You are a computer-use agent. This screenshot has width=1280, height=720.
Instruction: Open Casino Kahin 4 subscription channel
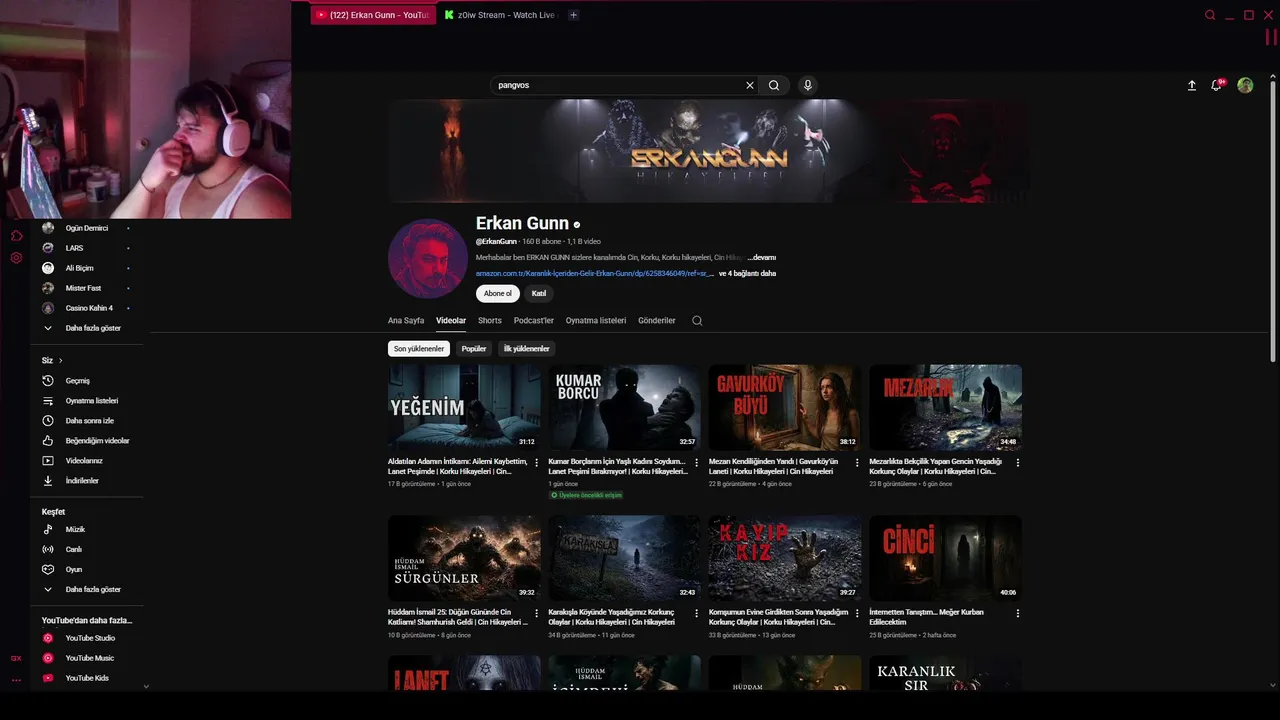tap(88, 308)
